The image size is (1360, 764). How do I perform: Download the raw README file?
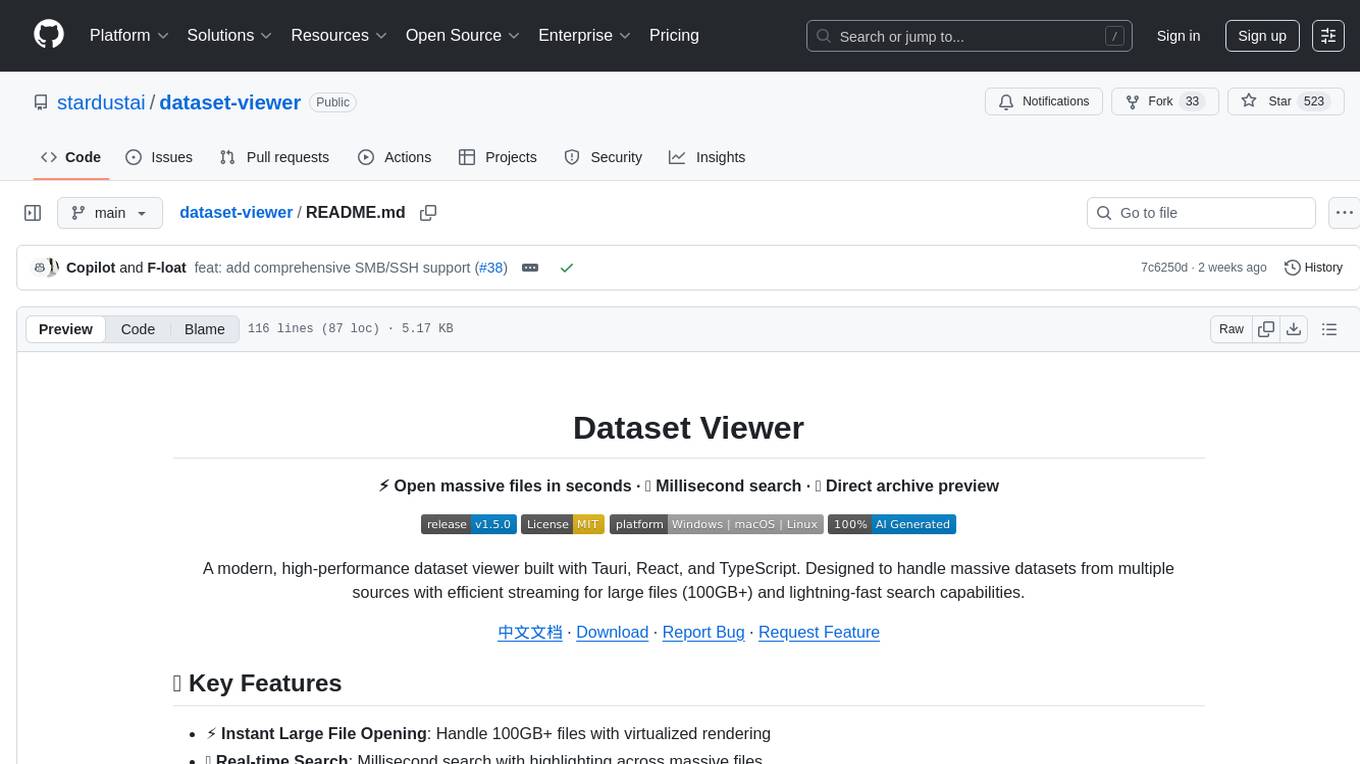pos(1294,329)
